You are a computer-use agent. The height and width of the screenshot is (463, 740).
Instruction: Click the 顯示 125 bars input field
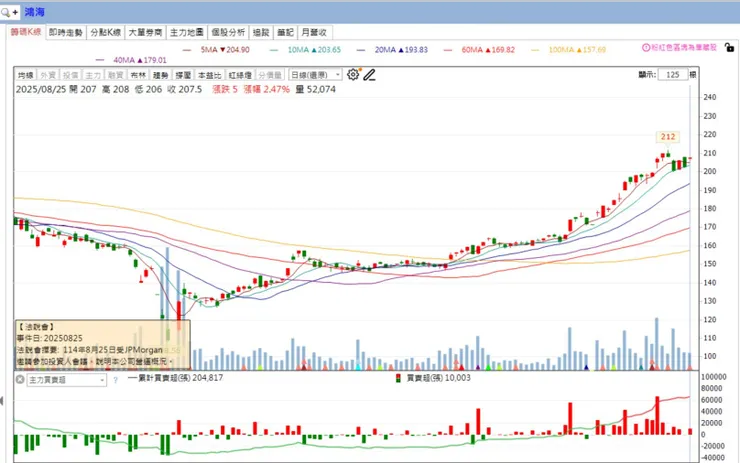(x=673, y=75)
